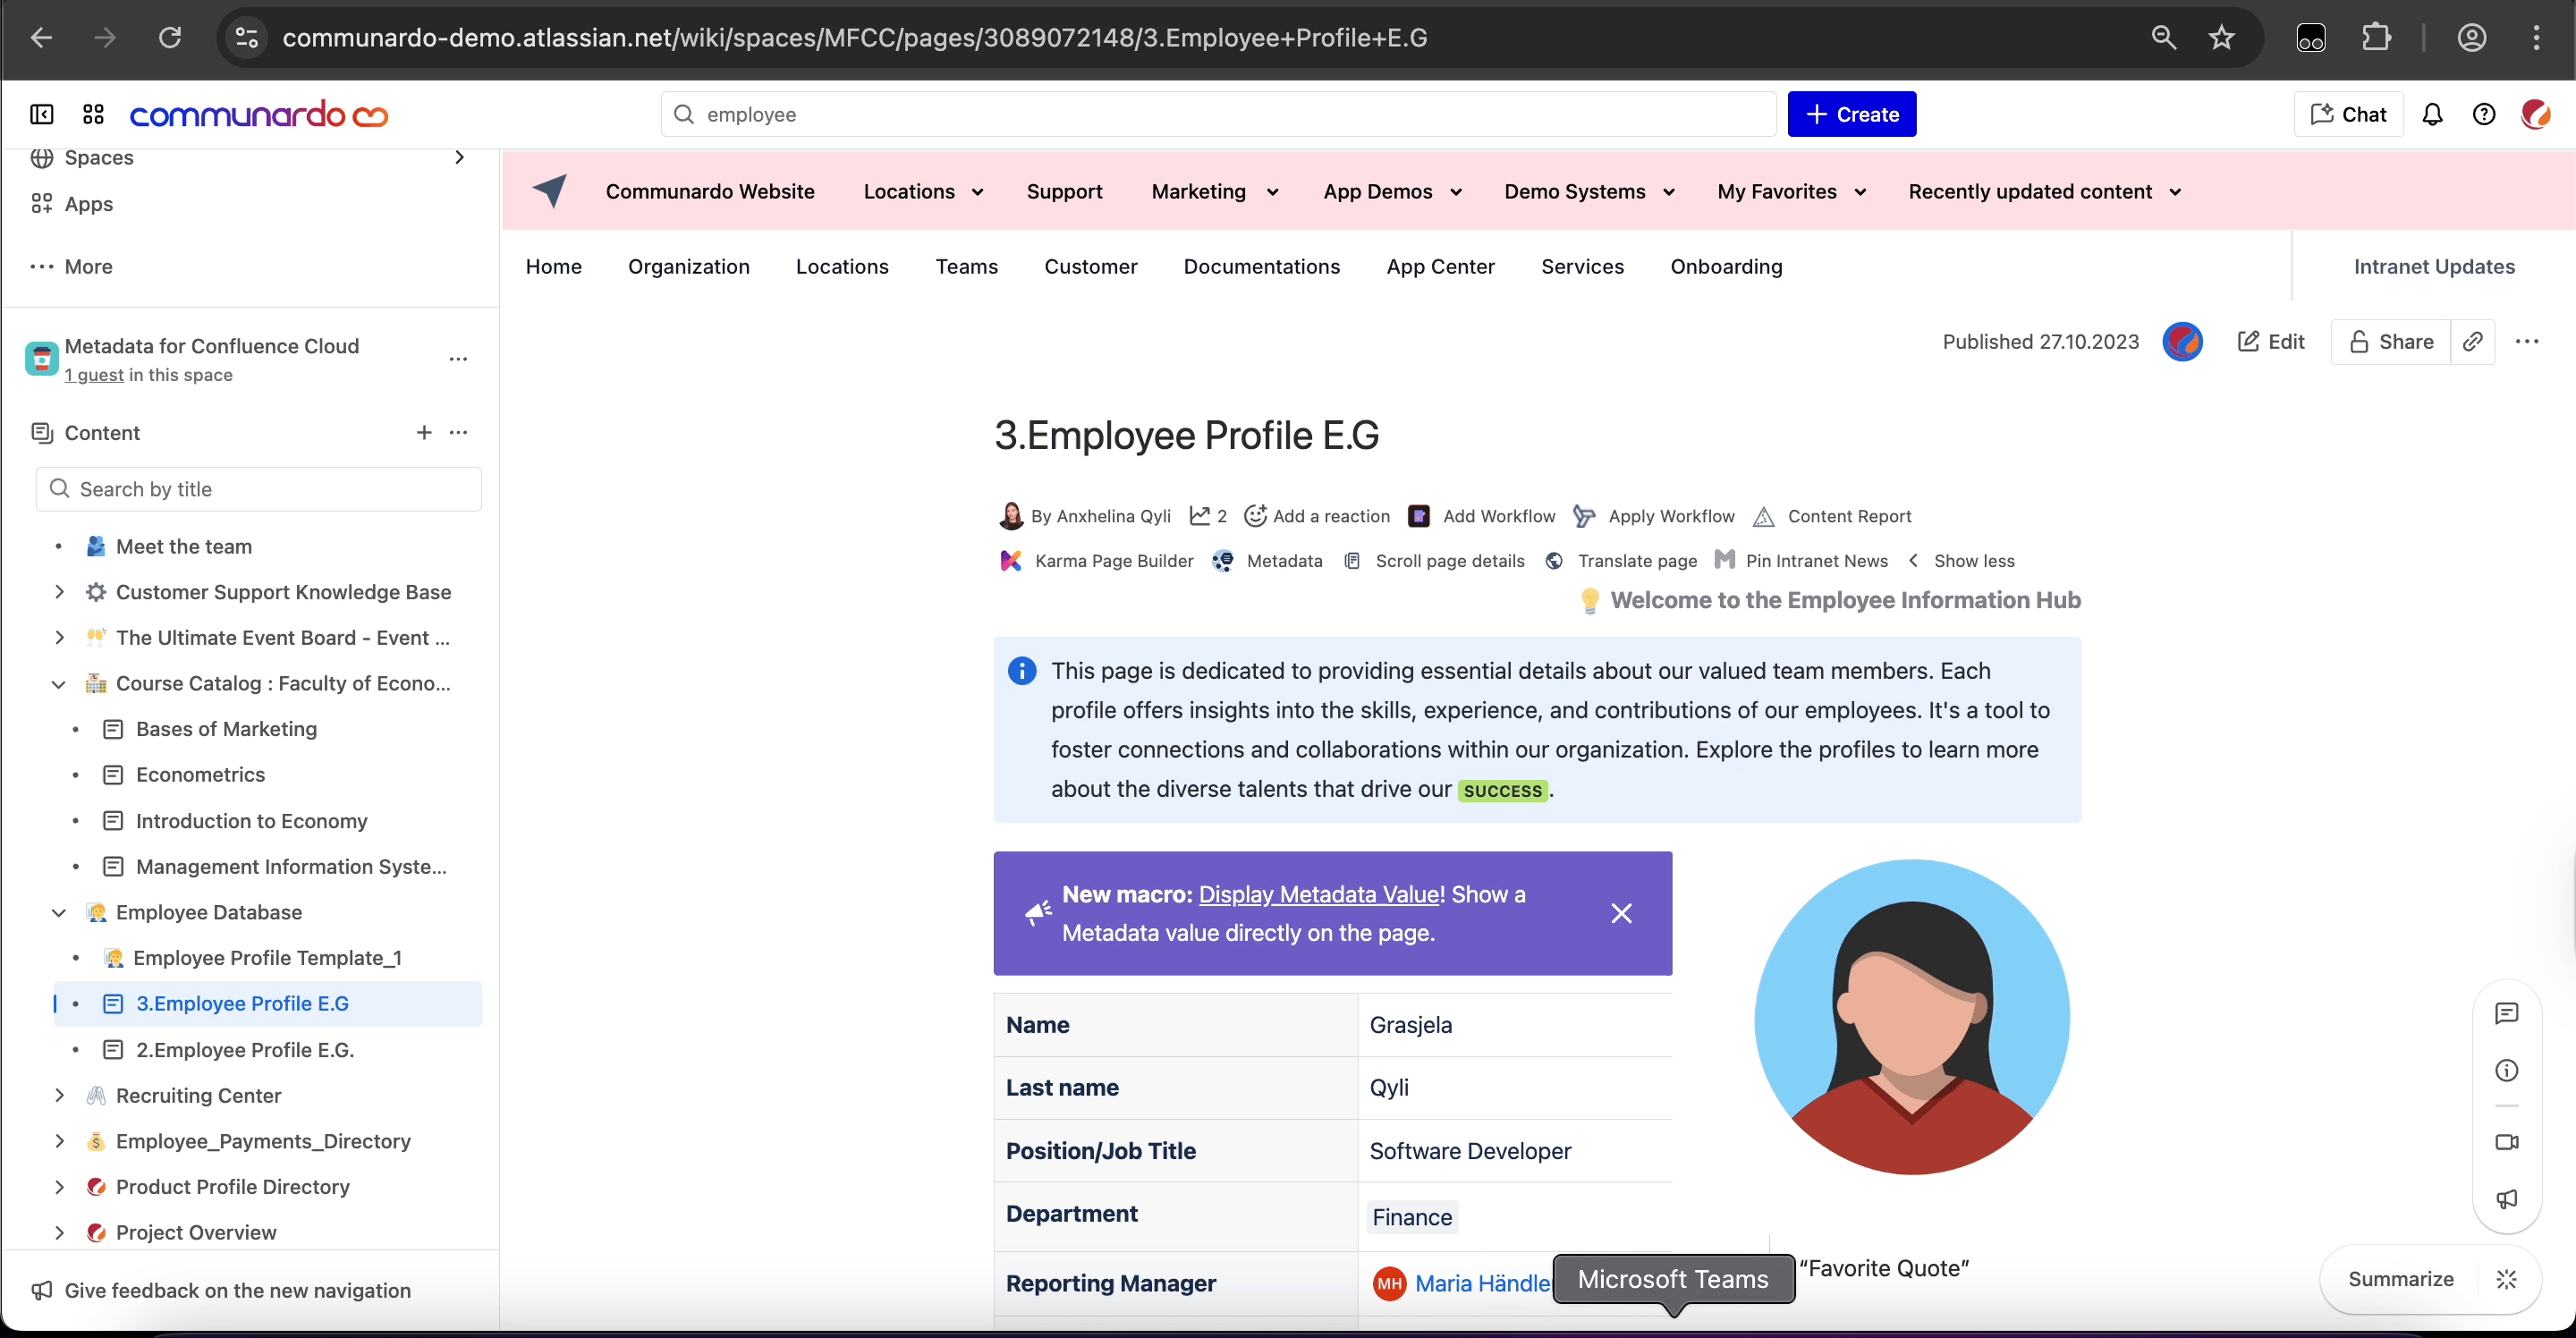2576x1338 pixels.
Task: Click the blue Create button
Action: (1851, 115)
